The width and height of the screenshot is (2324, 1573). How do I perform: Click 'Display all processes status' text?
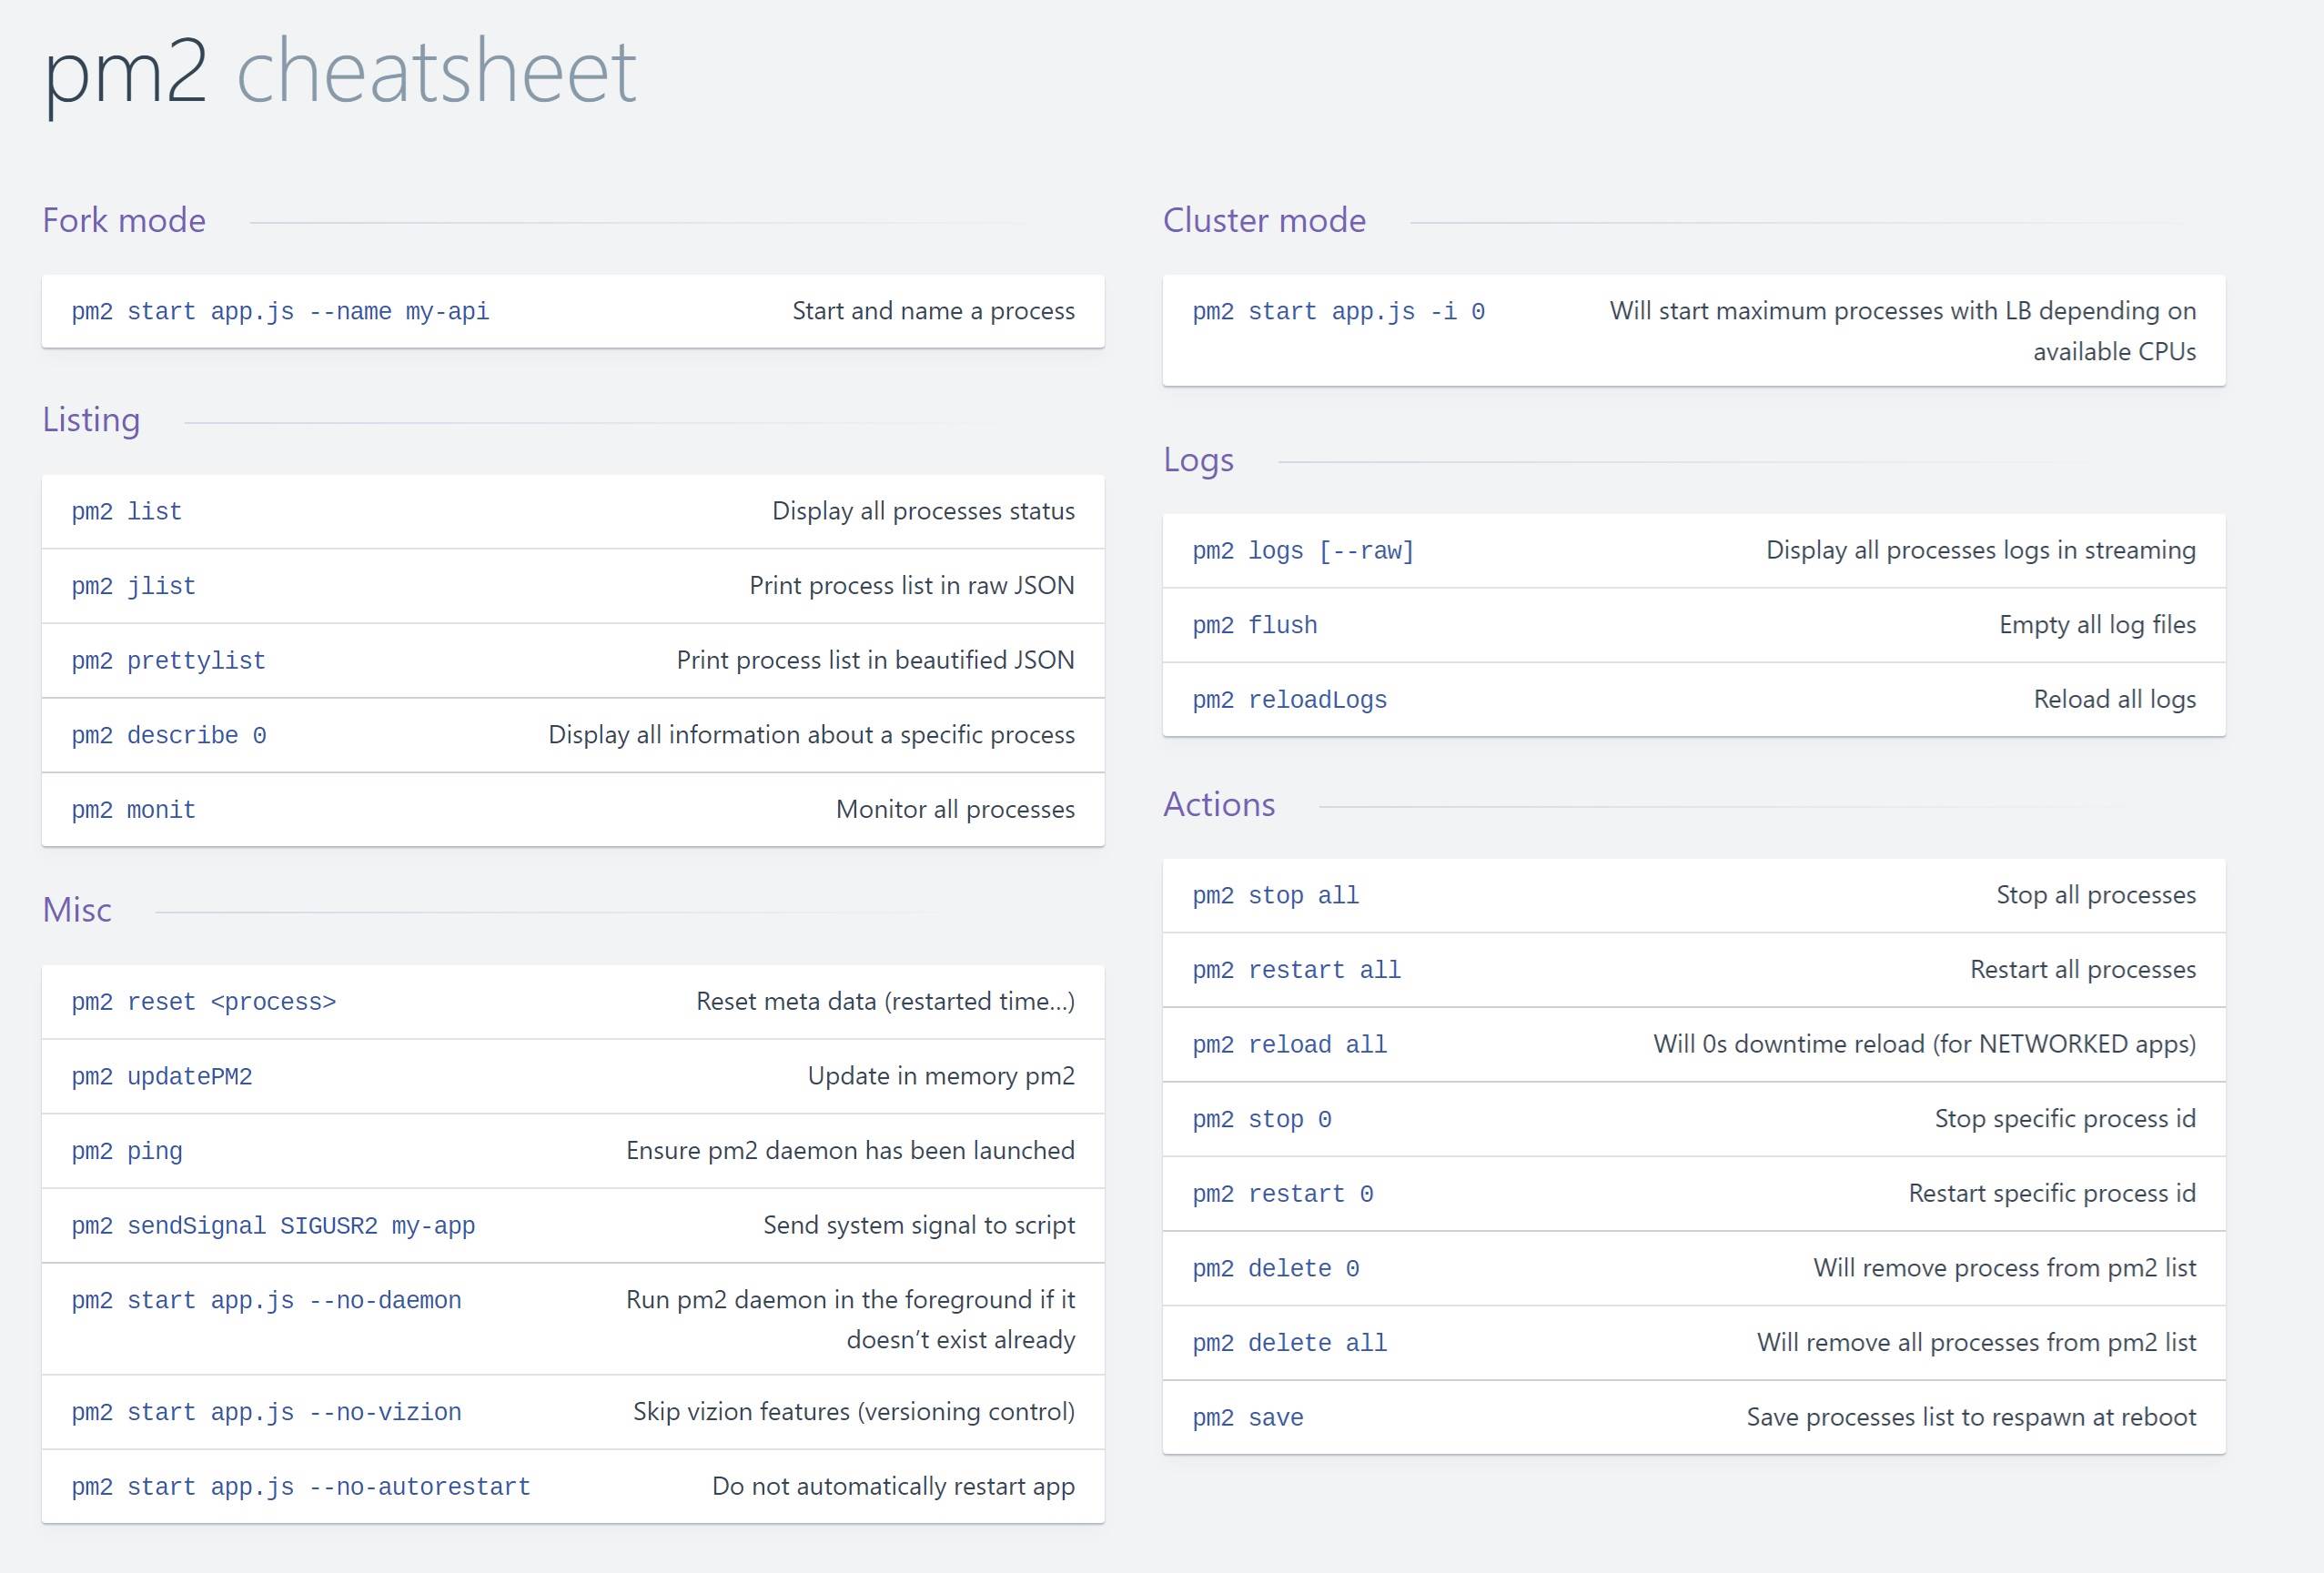[923, 511]
